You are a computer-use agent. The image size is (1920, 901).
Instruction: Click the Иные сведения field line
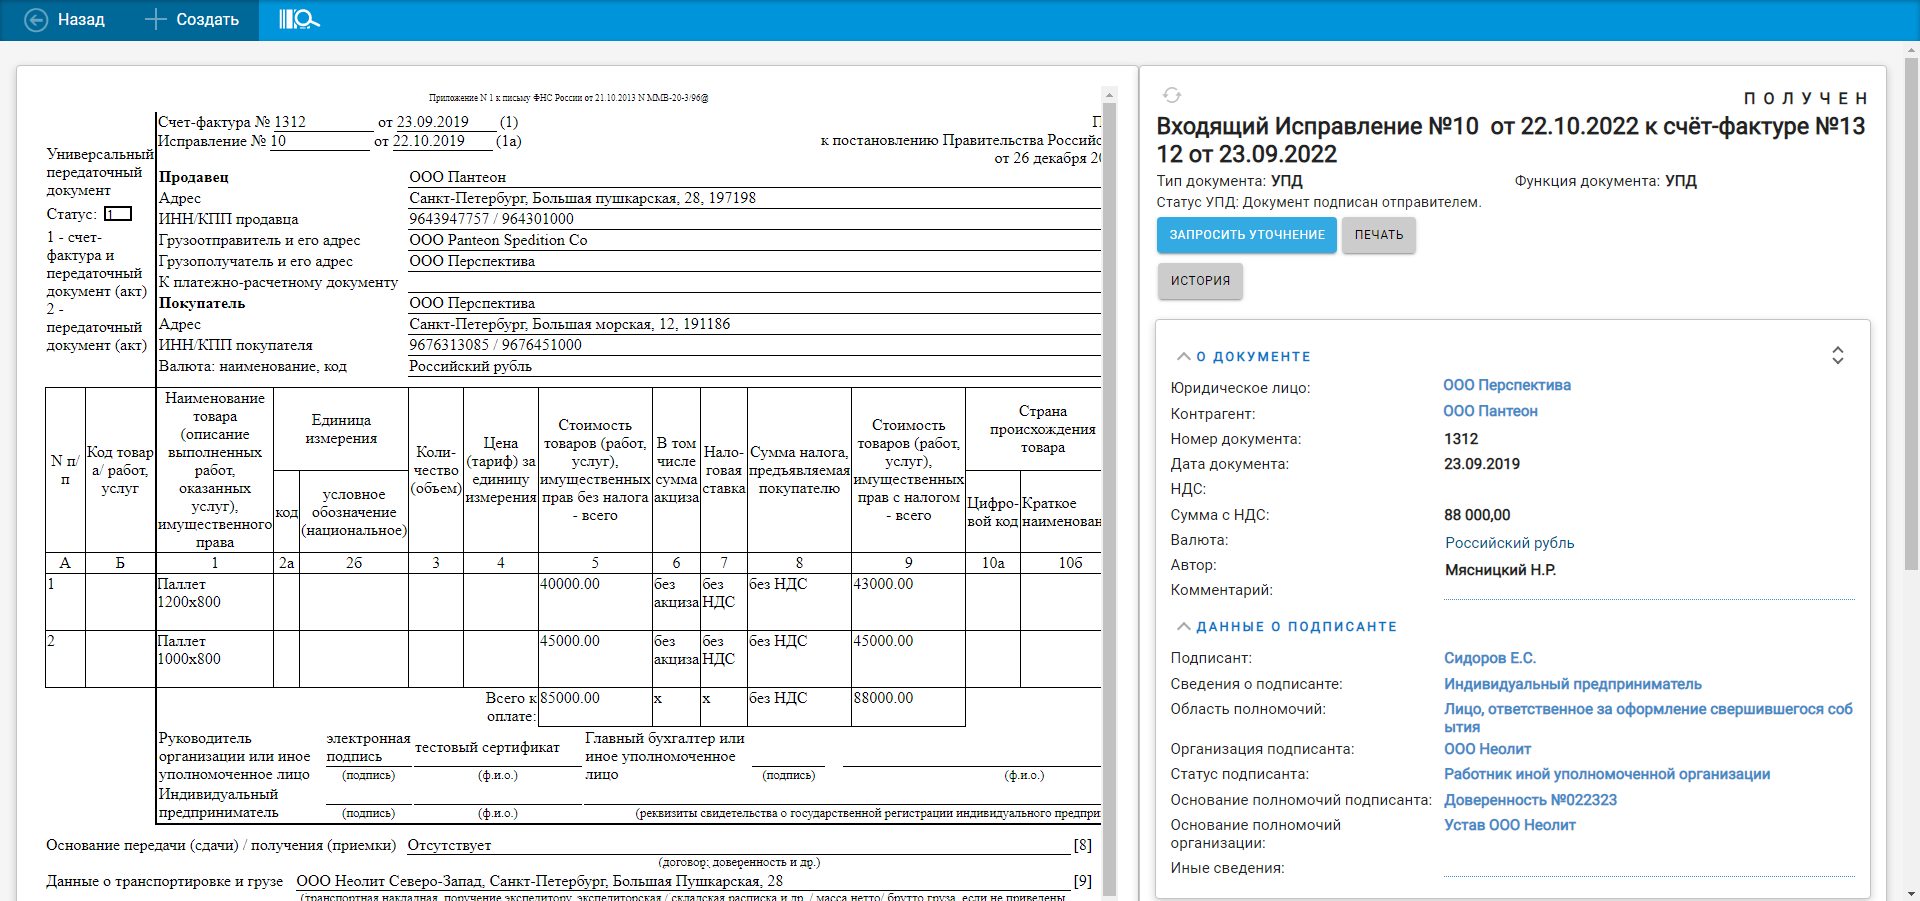[1648, 868]
